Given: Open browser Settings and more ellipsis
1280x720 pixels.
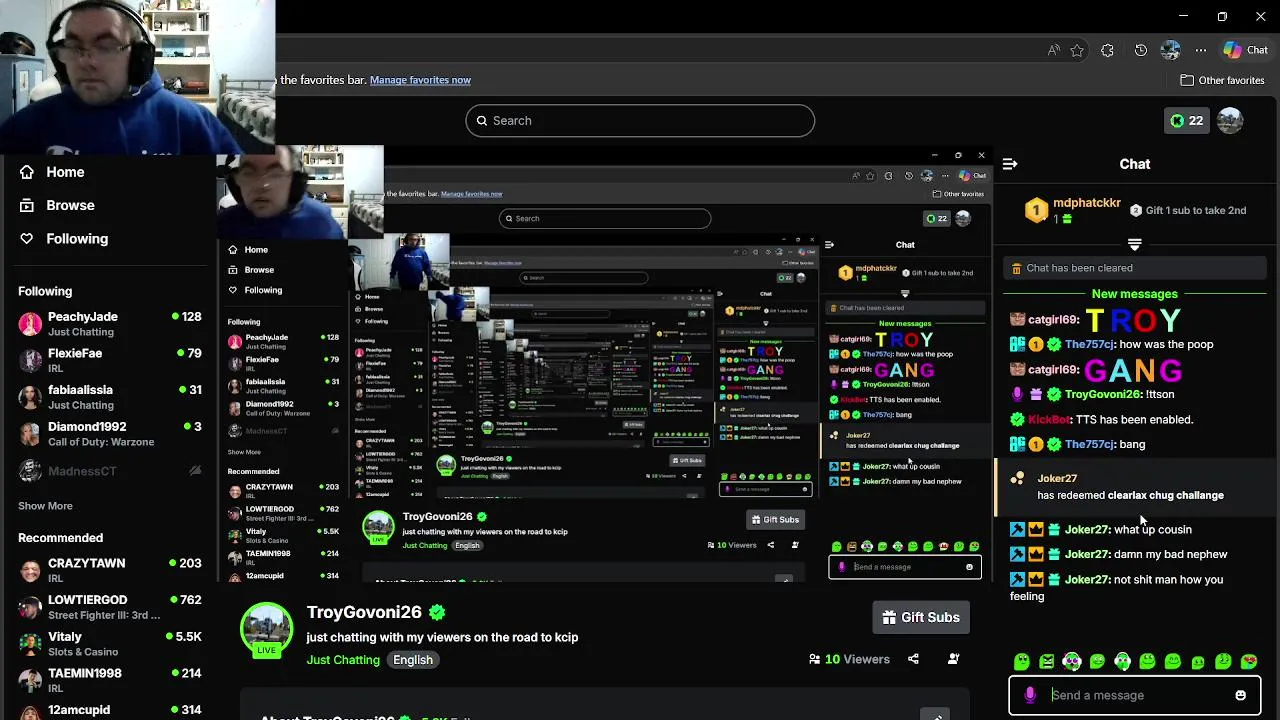Looking at the screenshot, I should click(x=1200, y=50).
